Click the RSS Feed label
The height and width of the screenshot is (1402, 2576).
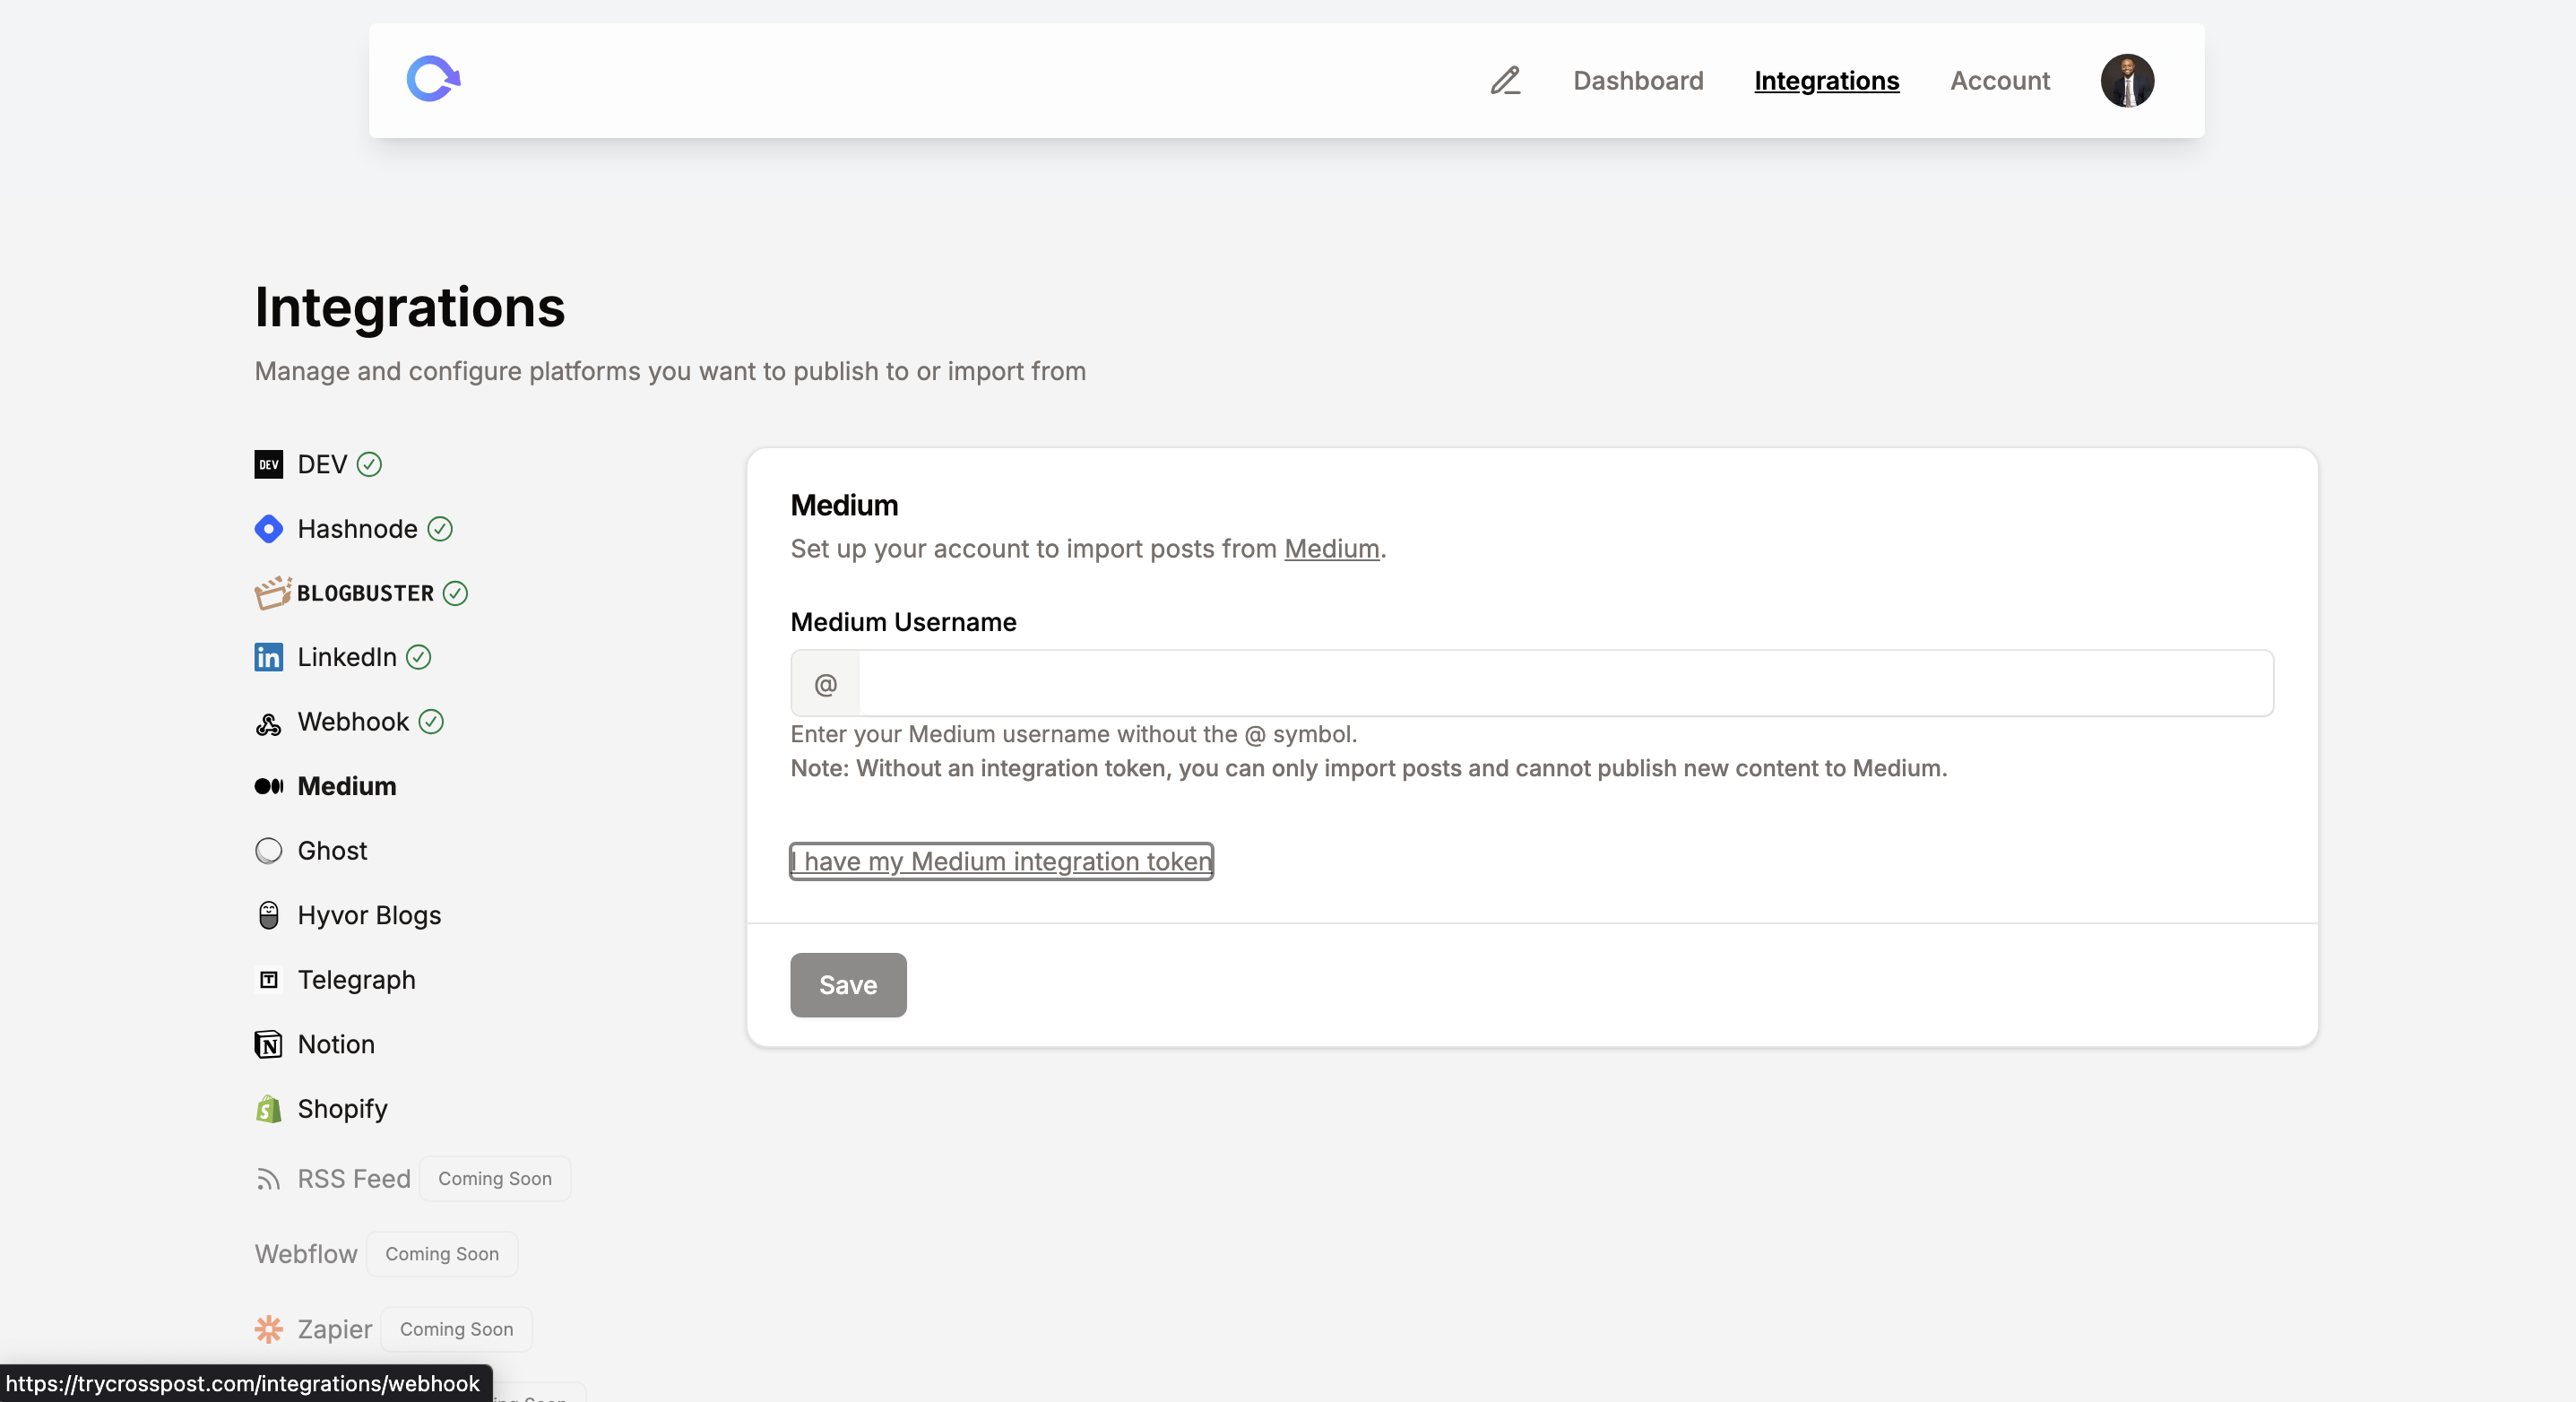coord(354,1179)
